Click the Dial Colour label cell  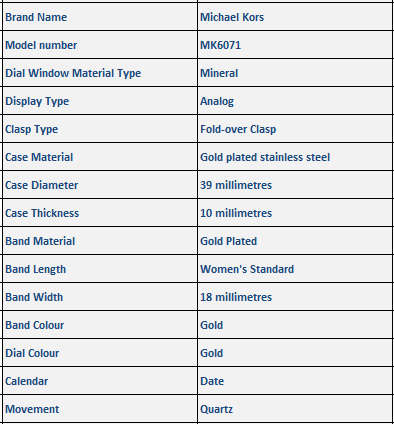click(100, 353)
